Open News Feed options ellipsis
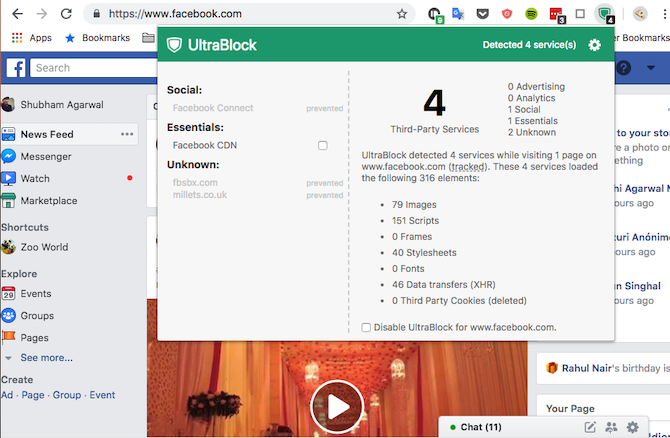 click(127, 134)
